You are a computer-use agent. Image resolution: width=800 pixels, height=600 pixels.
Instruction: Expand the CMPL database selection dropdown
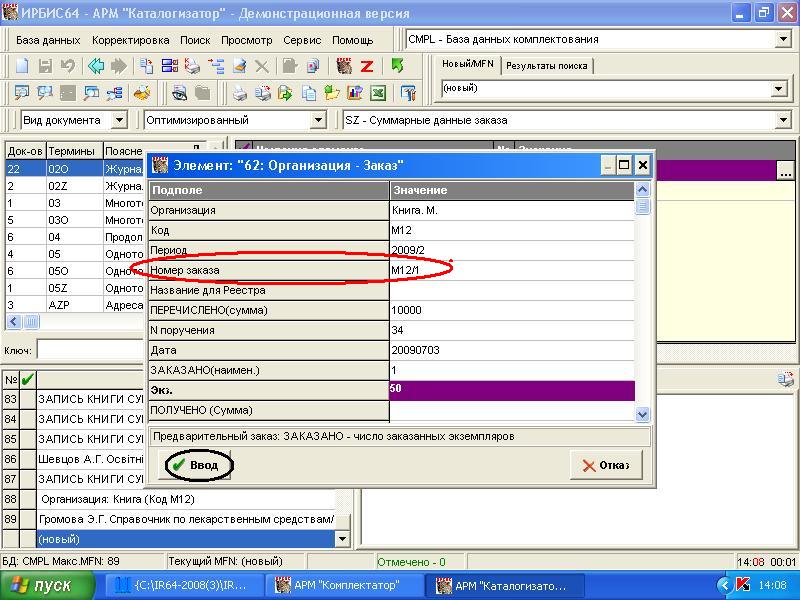[783, 39]
